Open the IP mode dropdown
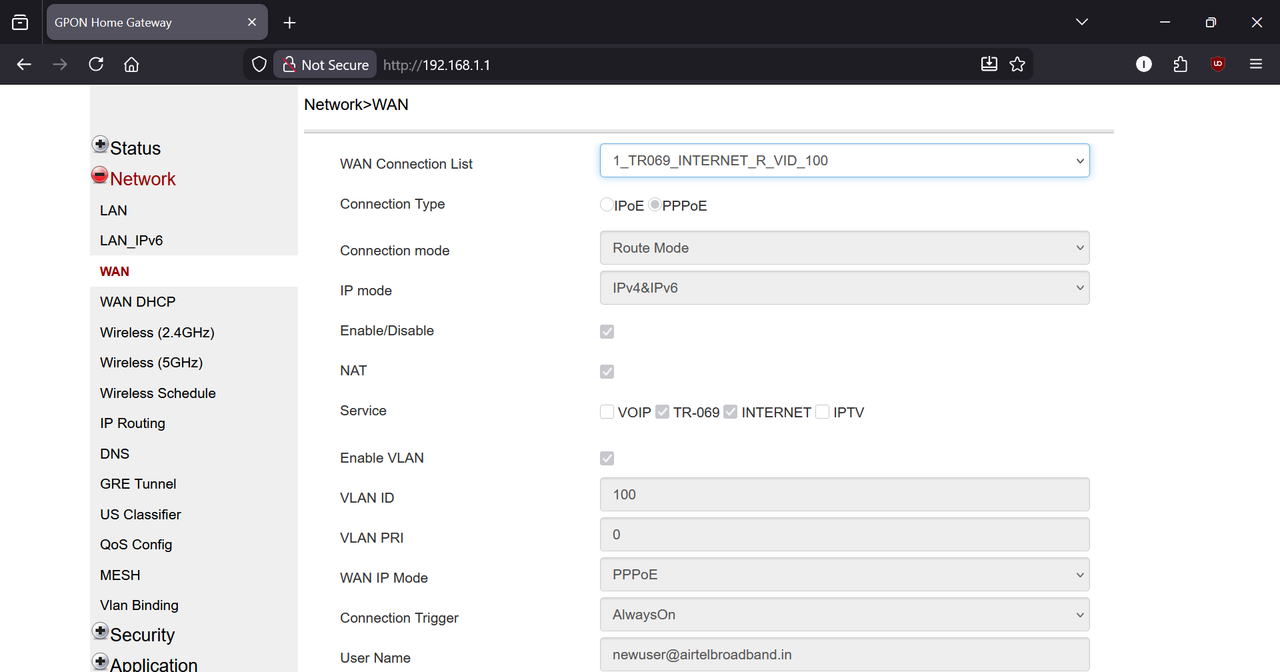The height and width of the screenshot is (672, 1280). pos(844,288)
